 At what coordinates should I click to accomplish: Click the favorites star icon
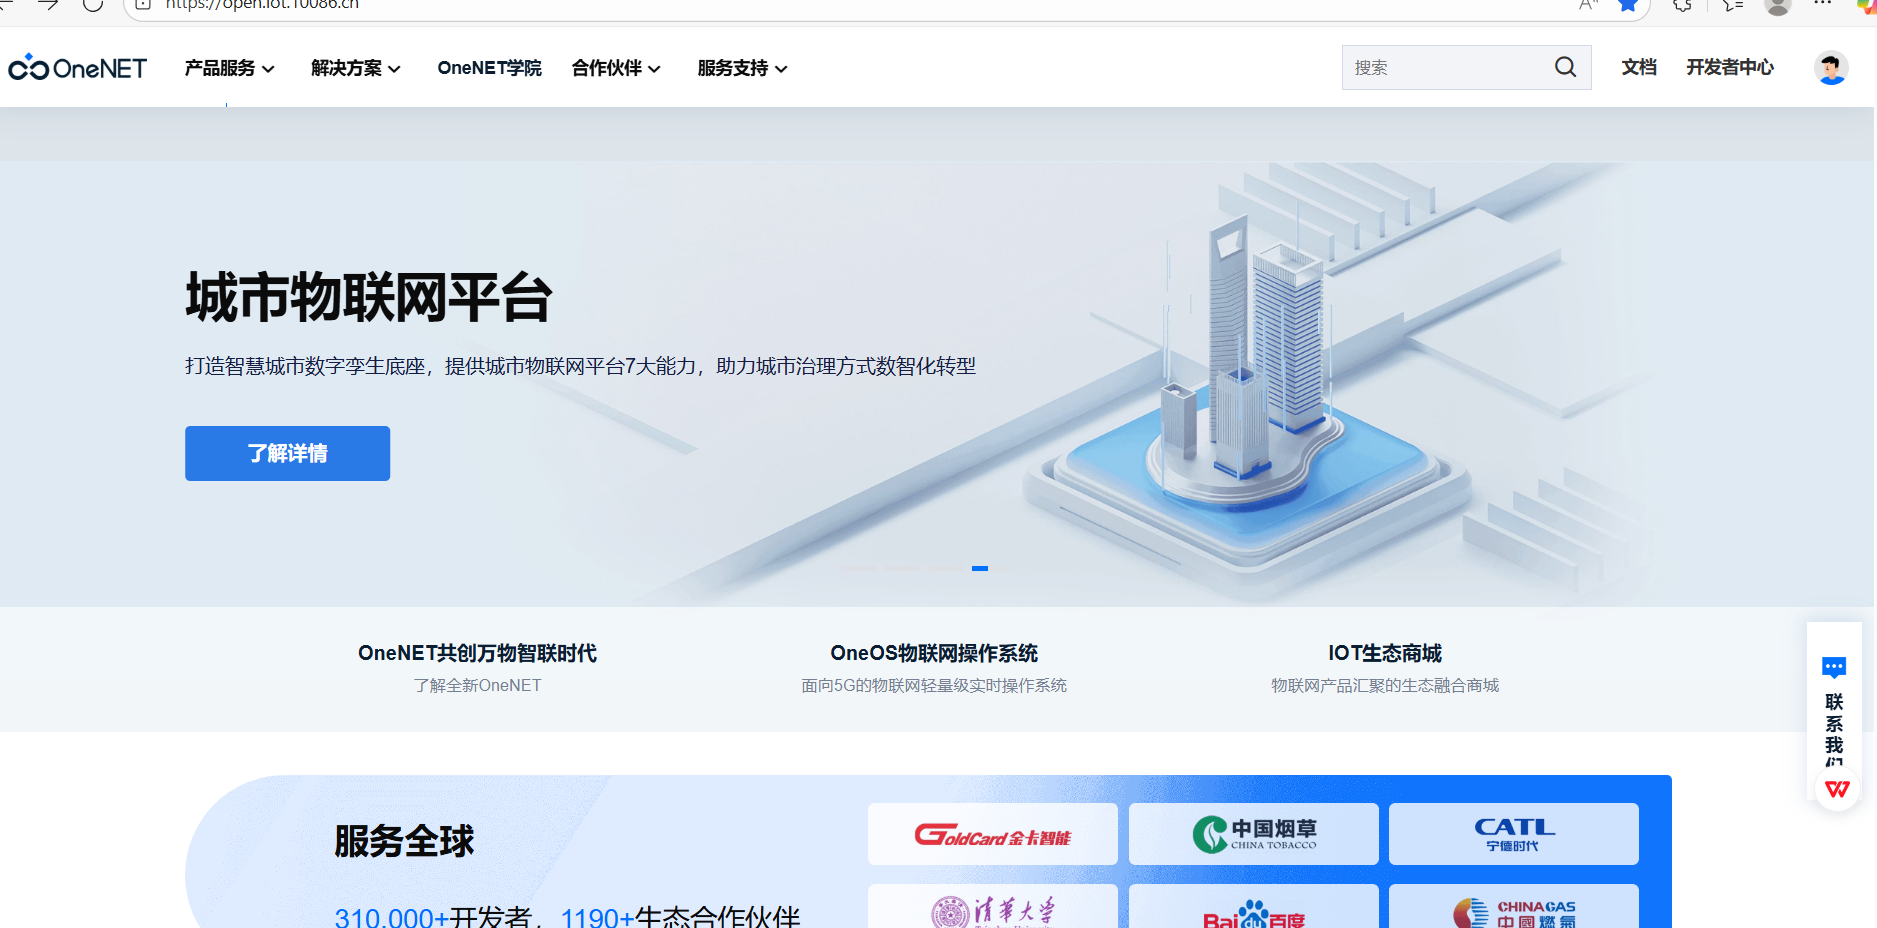click(x=1628, y=5)
